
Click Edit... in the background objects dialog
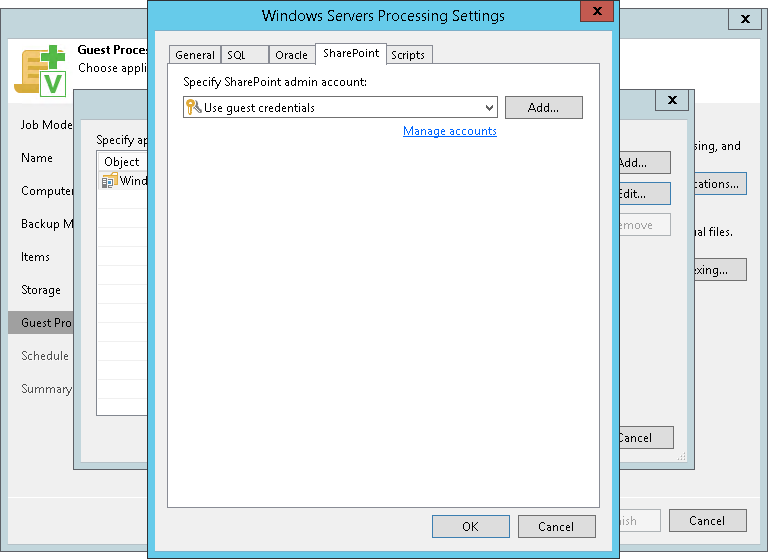pyautogui.click(x=645, y=194)
